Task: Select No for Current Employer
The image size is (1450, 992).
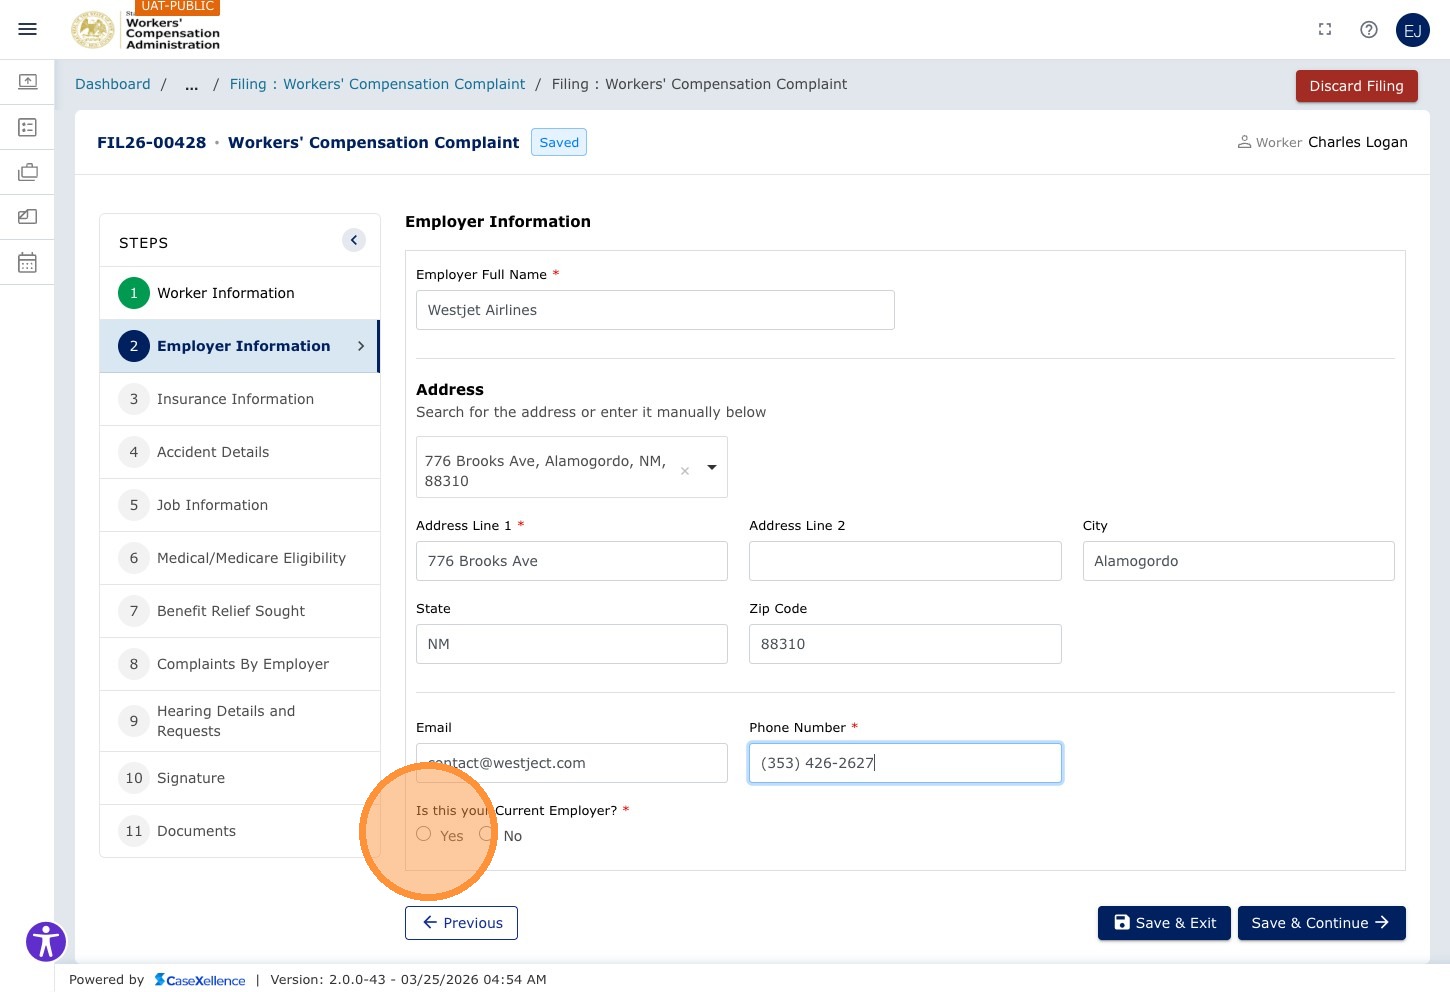Action: point(487,834)
